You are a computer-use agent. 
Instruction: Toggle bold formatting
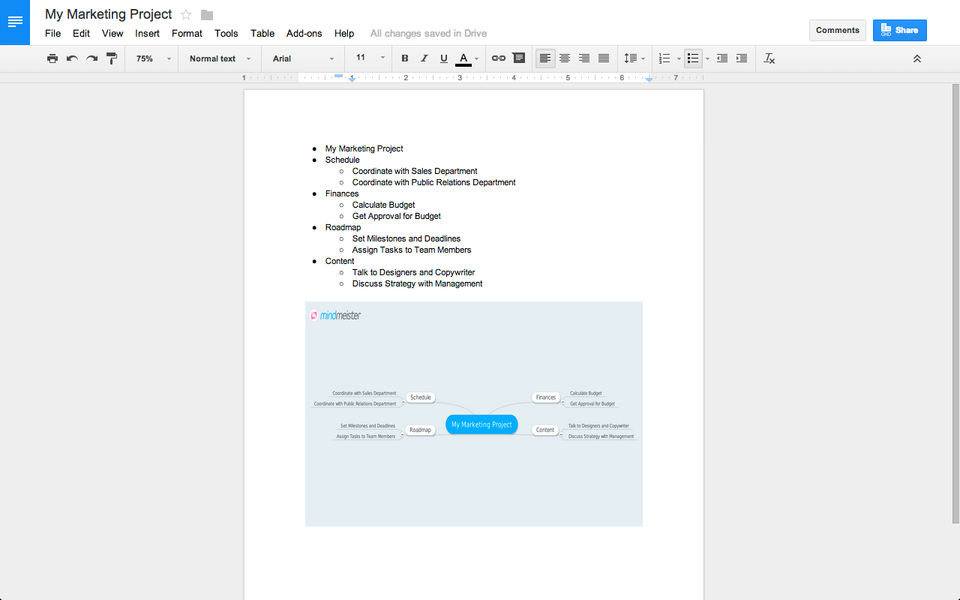405,59
